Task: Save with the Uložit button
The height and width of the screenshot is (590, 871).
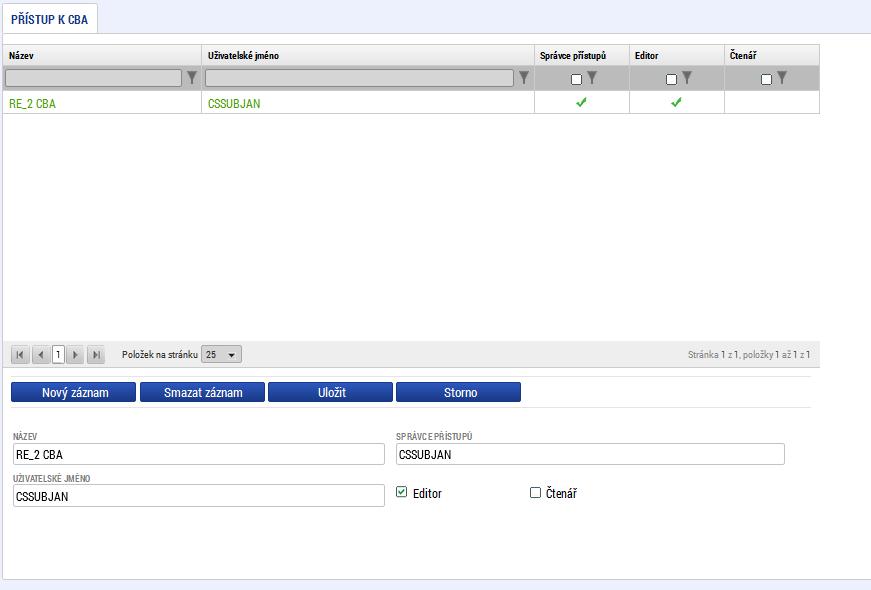Action: pyautogui.click(x=331, y=392)
